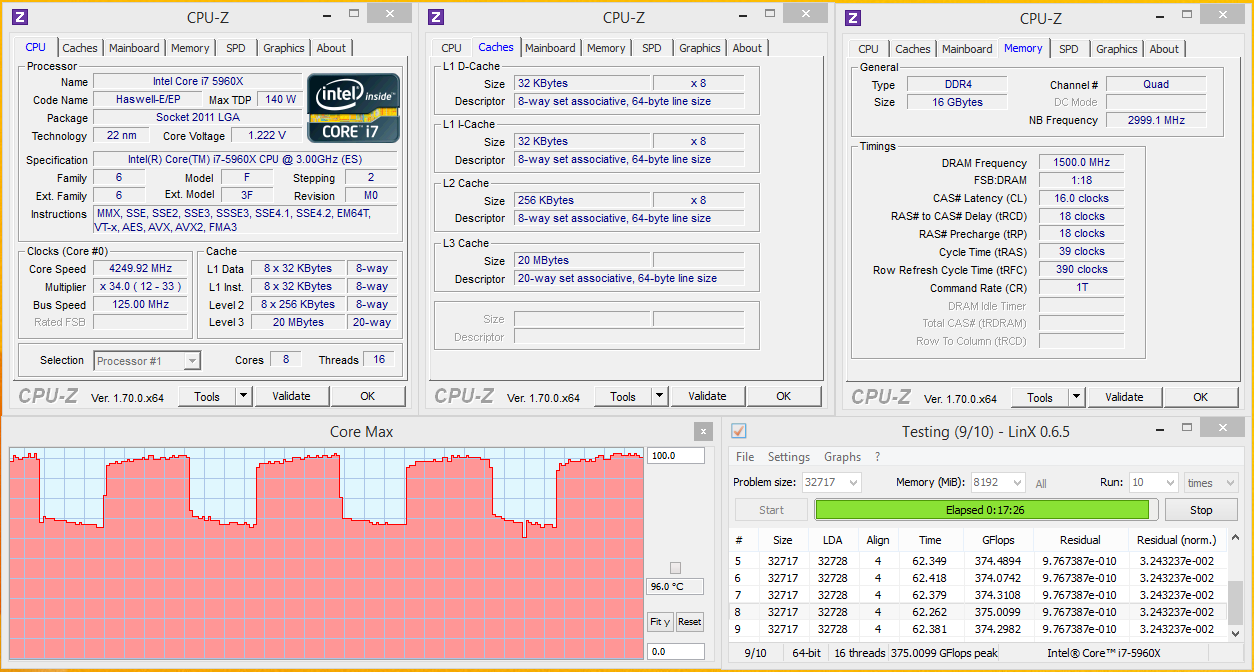Click Validate in the CPU-Z CPU window
The image size is (1254, 672).
pos(291,396)
